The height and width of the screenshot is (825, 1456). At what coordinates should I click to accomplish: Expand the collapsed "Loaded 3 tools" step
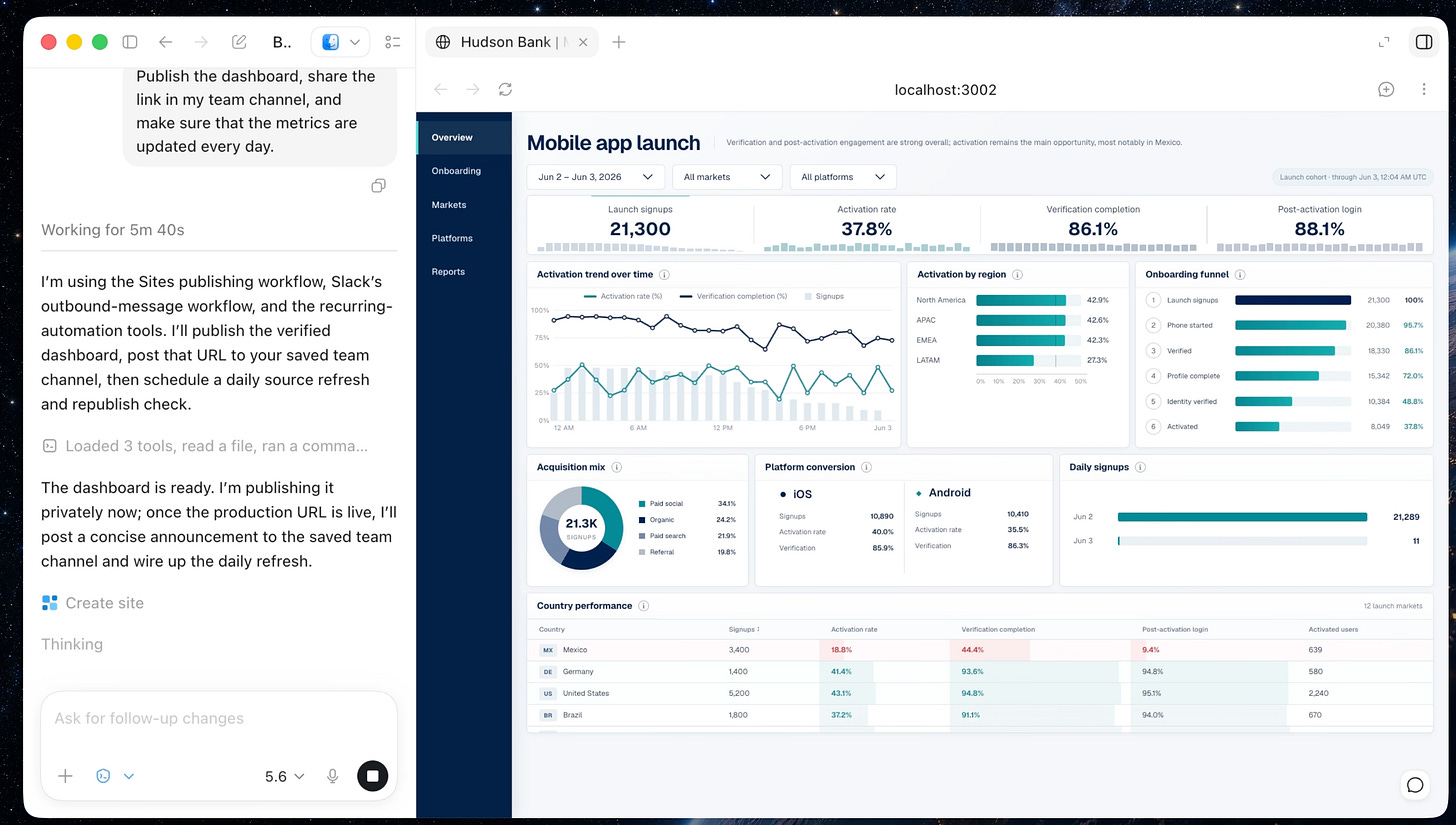click(x=206, y=446)
